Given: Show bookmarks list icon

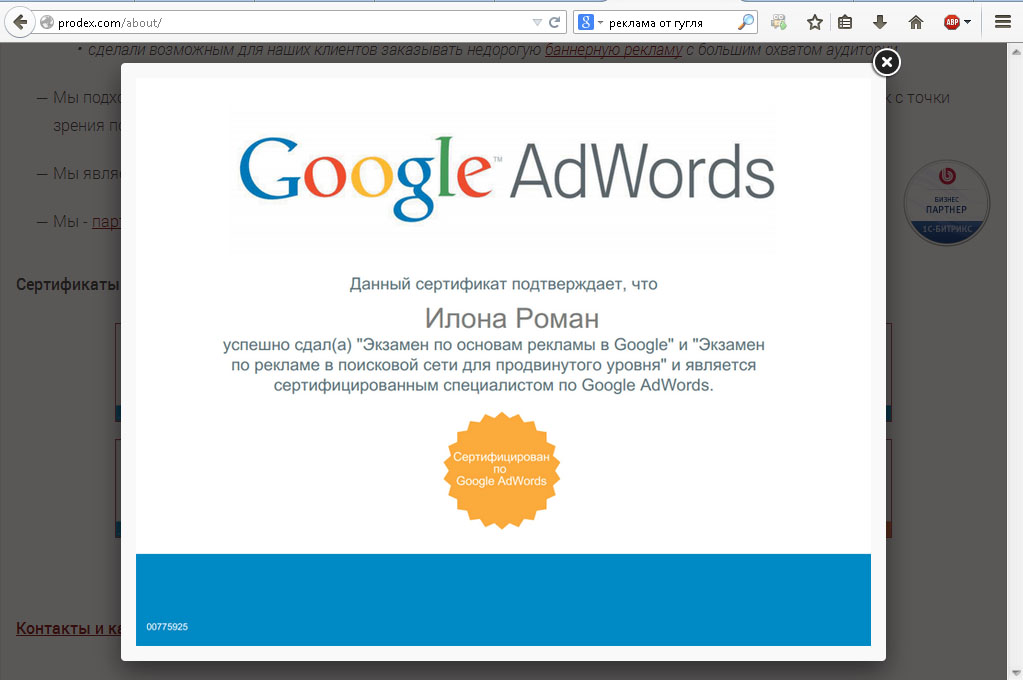Looking at the screenshot, I should tap(845, 23).
